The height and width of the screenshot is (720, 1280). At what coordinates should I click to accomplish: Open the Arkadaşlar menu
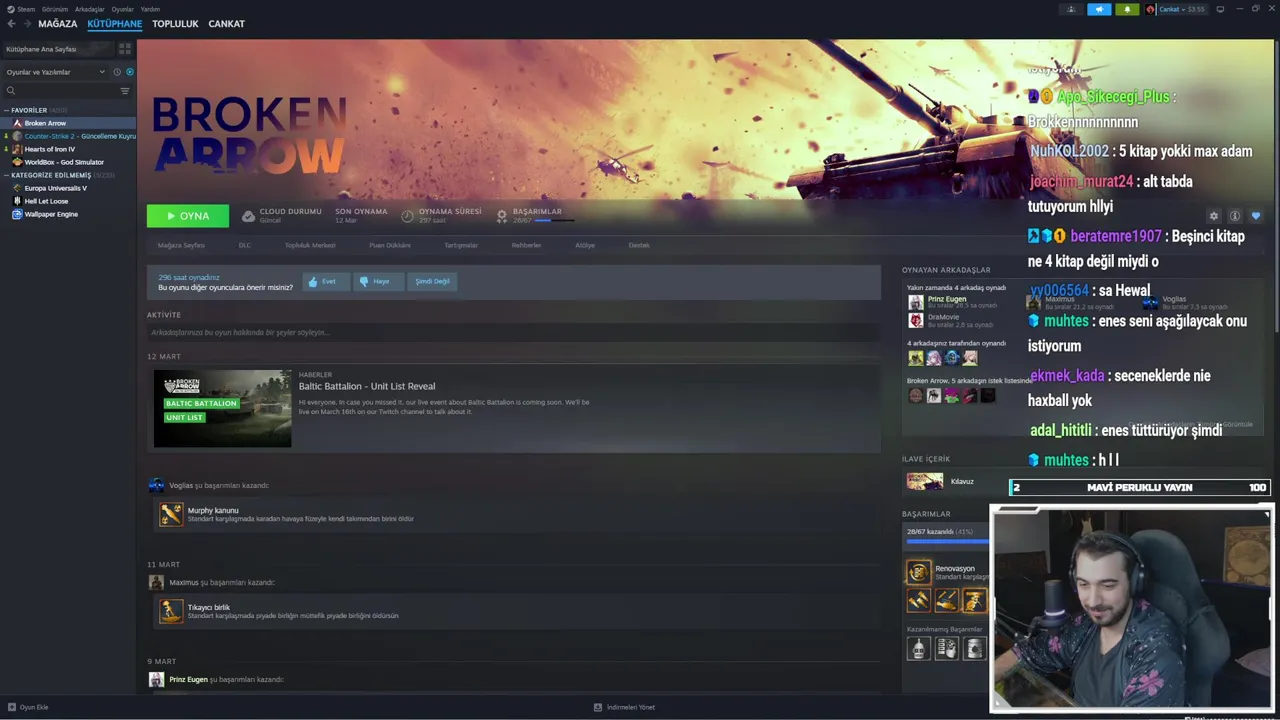pyautogui.click(x=90, y=9)
